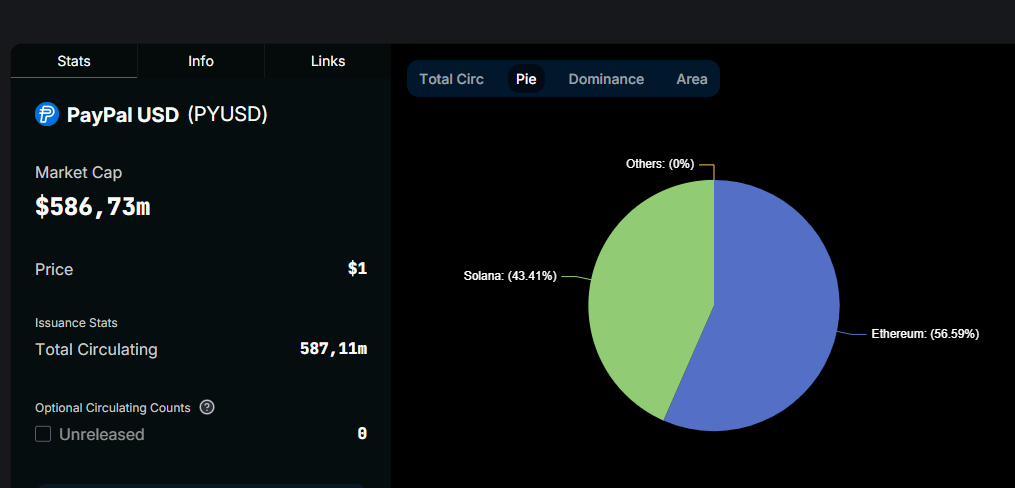Click the $586,73m market cap value
Image resolution: width=1015 pixels, height=488 pixels.
93,206
